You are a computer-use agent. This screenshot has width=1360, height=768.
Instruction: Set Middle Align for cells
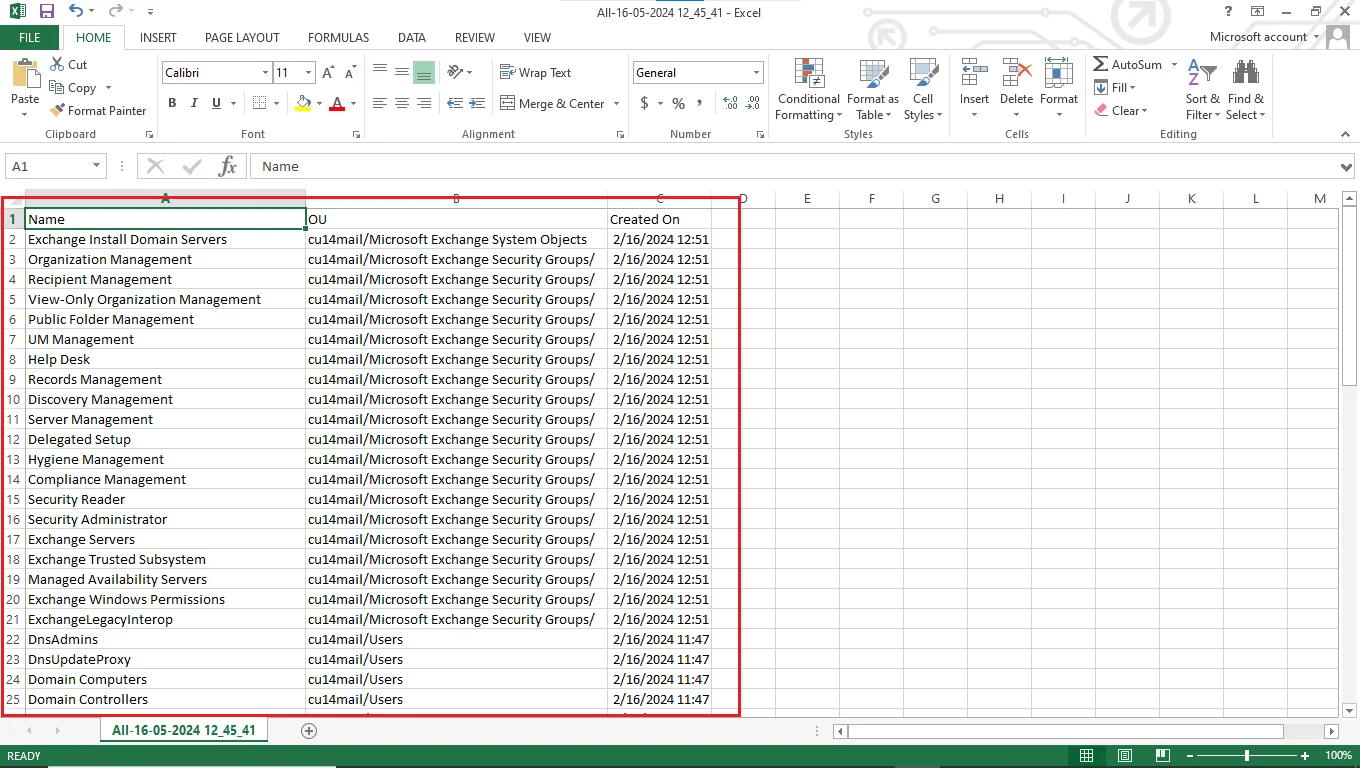coord(402,72)
